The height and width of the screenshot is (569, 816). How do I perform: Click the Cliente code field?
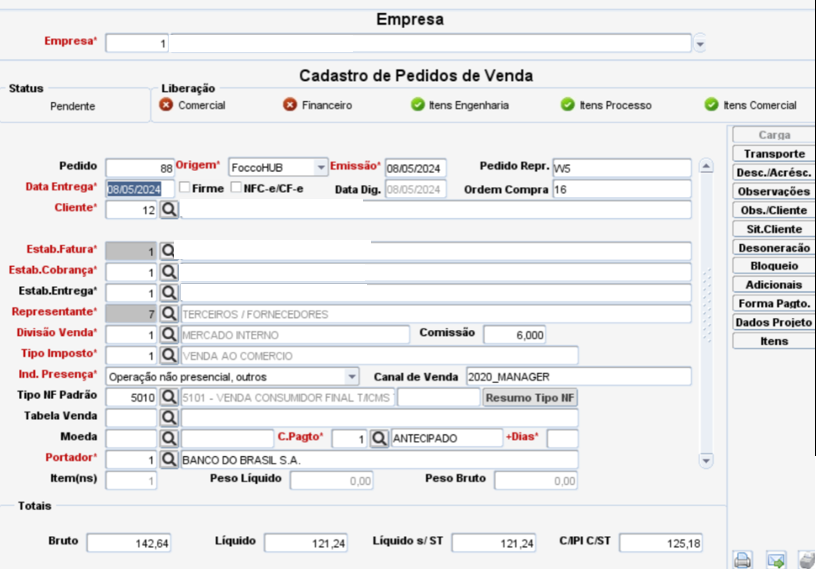131,210
